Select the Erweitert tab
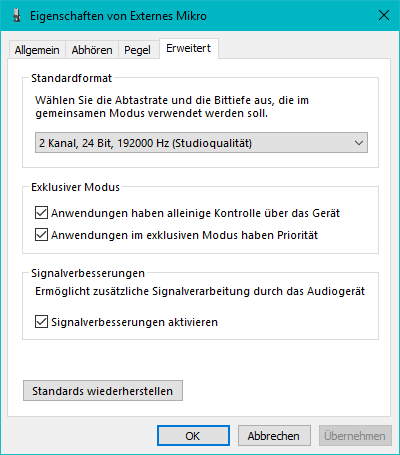Screen dimensions: 400x455 (x=189, y=48)
